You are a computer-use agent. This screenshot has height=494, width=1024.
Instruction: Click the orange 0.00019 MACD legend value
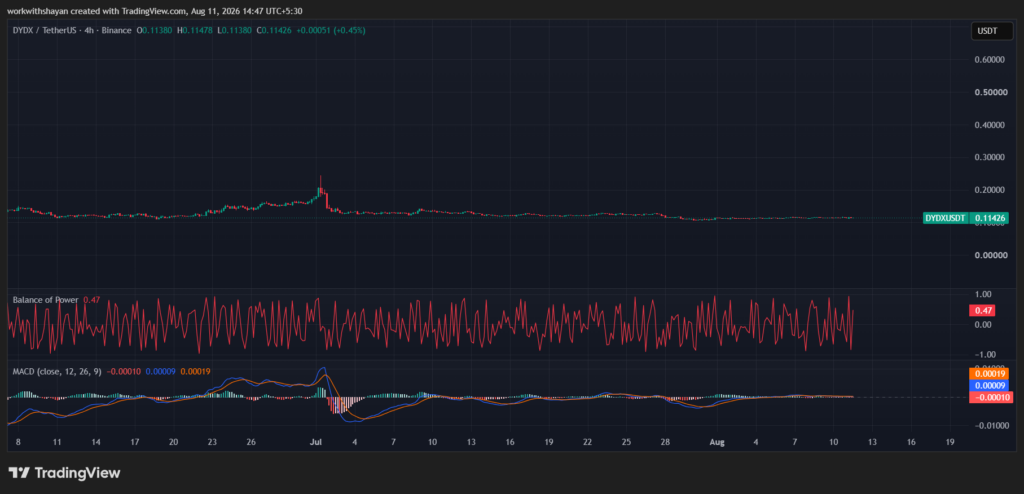pyautogui.click(x=195, y=371)
